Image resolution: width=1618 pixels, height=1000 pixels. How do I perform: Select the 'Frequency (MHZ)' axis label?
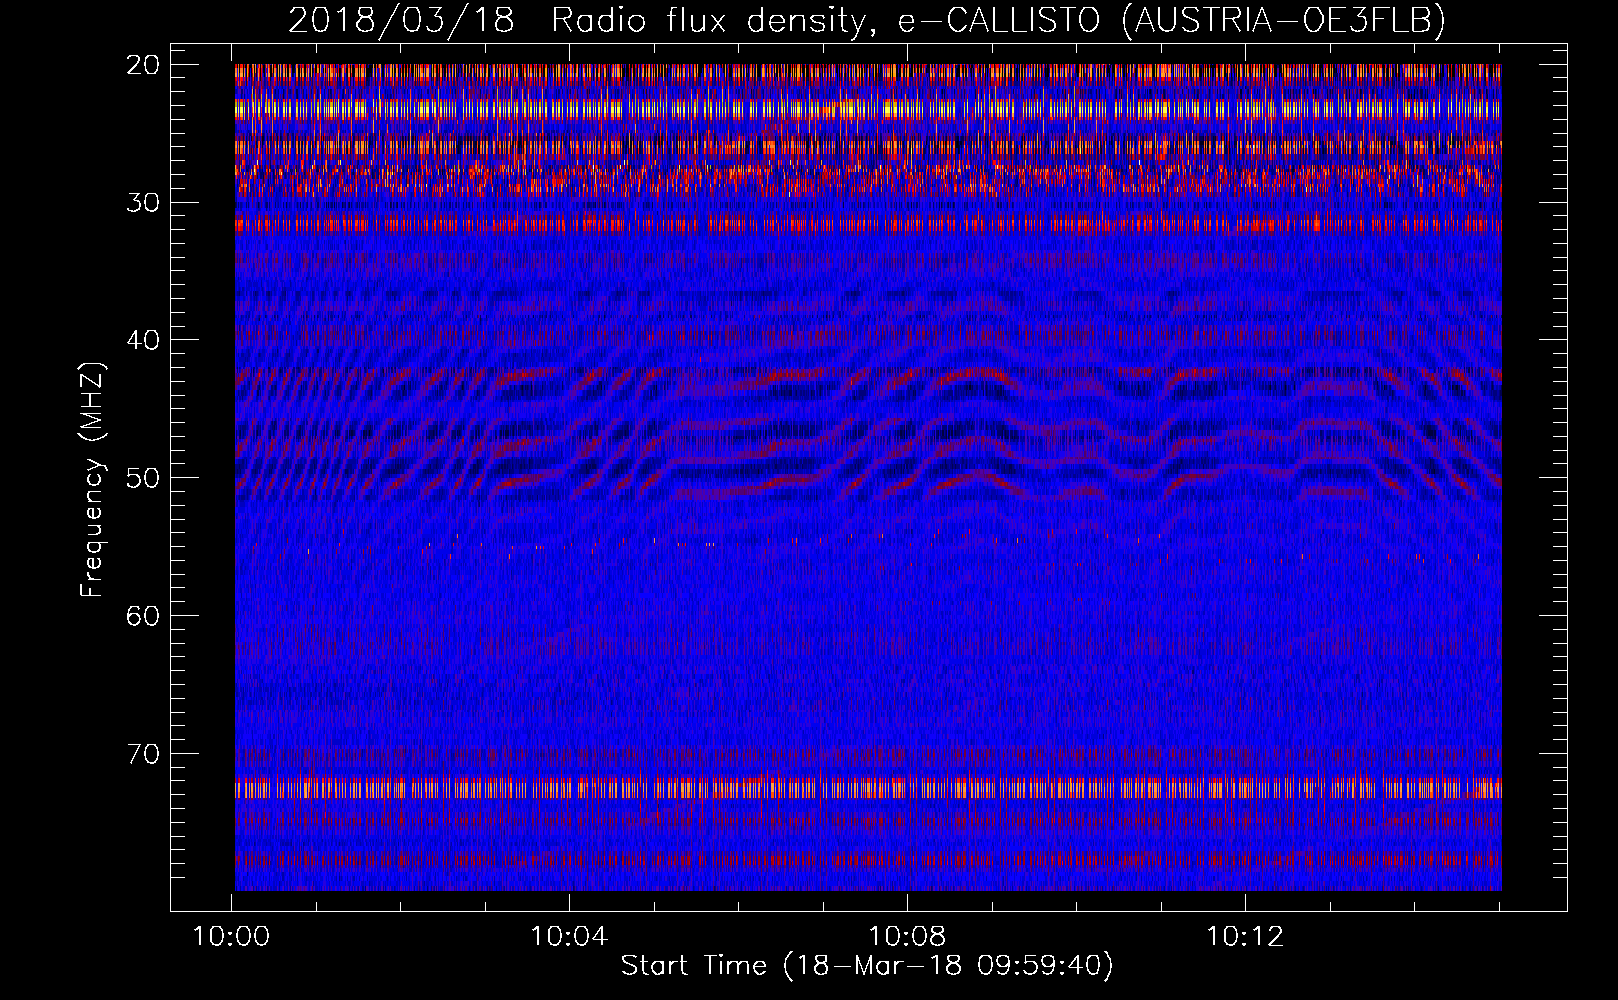click(x=92, y=479)
